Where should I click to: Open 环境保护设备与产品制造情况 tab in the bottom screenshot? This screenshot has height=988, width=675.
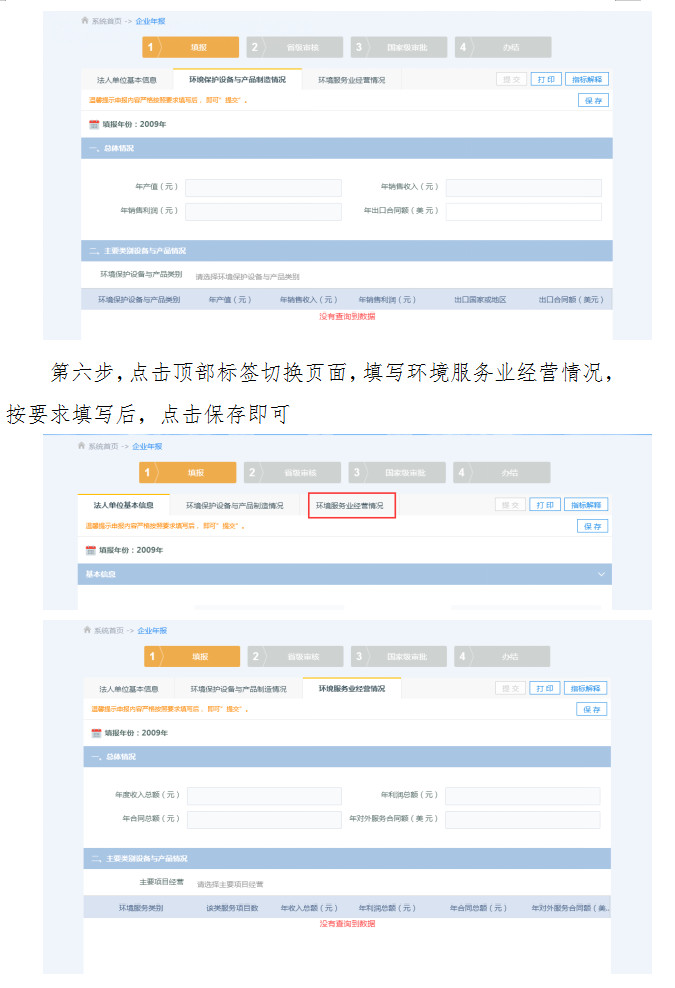(237, 689)
